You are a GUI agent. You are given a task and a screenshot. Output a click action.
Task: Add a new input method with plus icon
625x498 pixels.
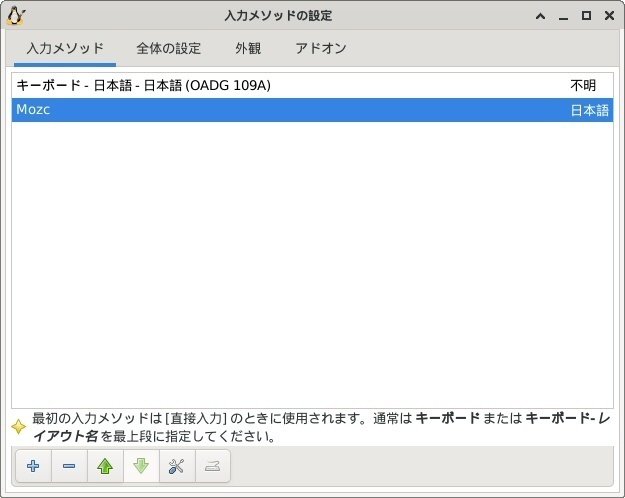coord(33,466)
